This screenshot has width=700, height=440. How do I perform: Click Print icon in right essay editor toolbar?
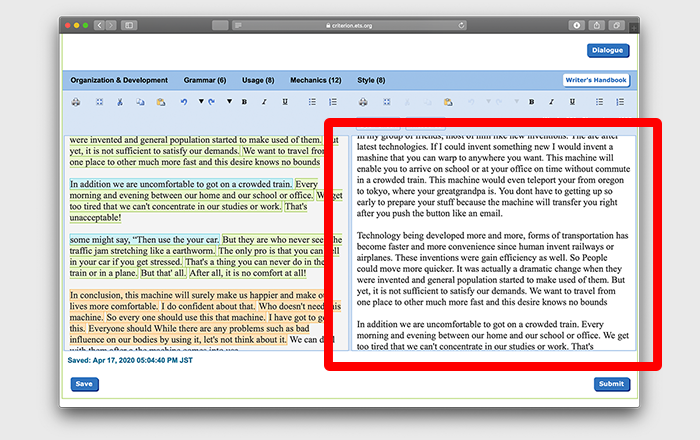(x=363, y=102)
